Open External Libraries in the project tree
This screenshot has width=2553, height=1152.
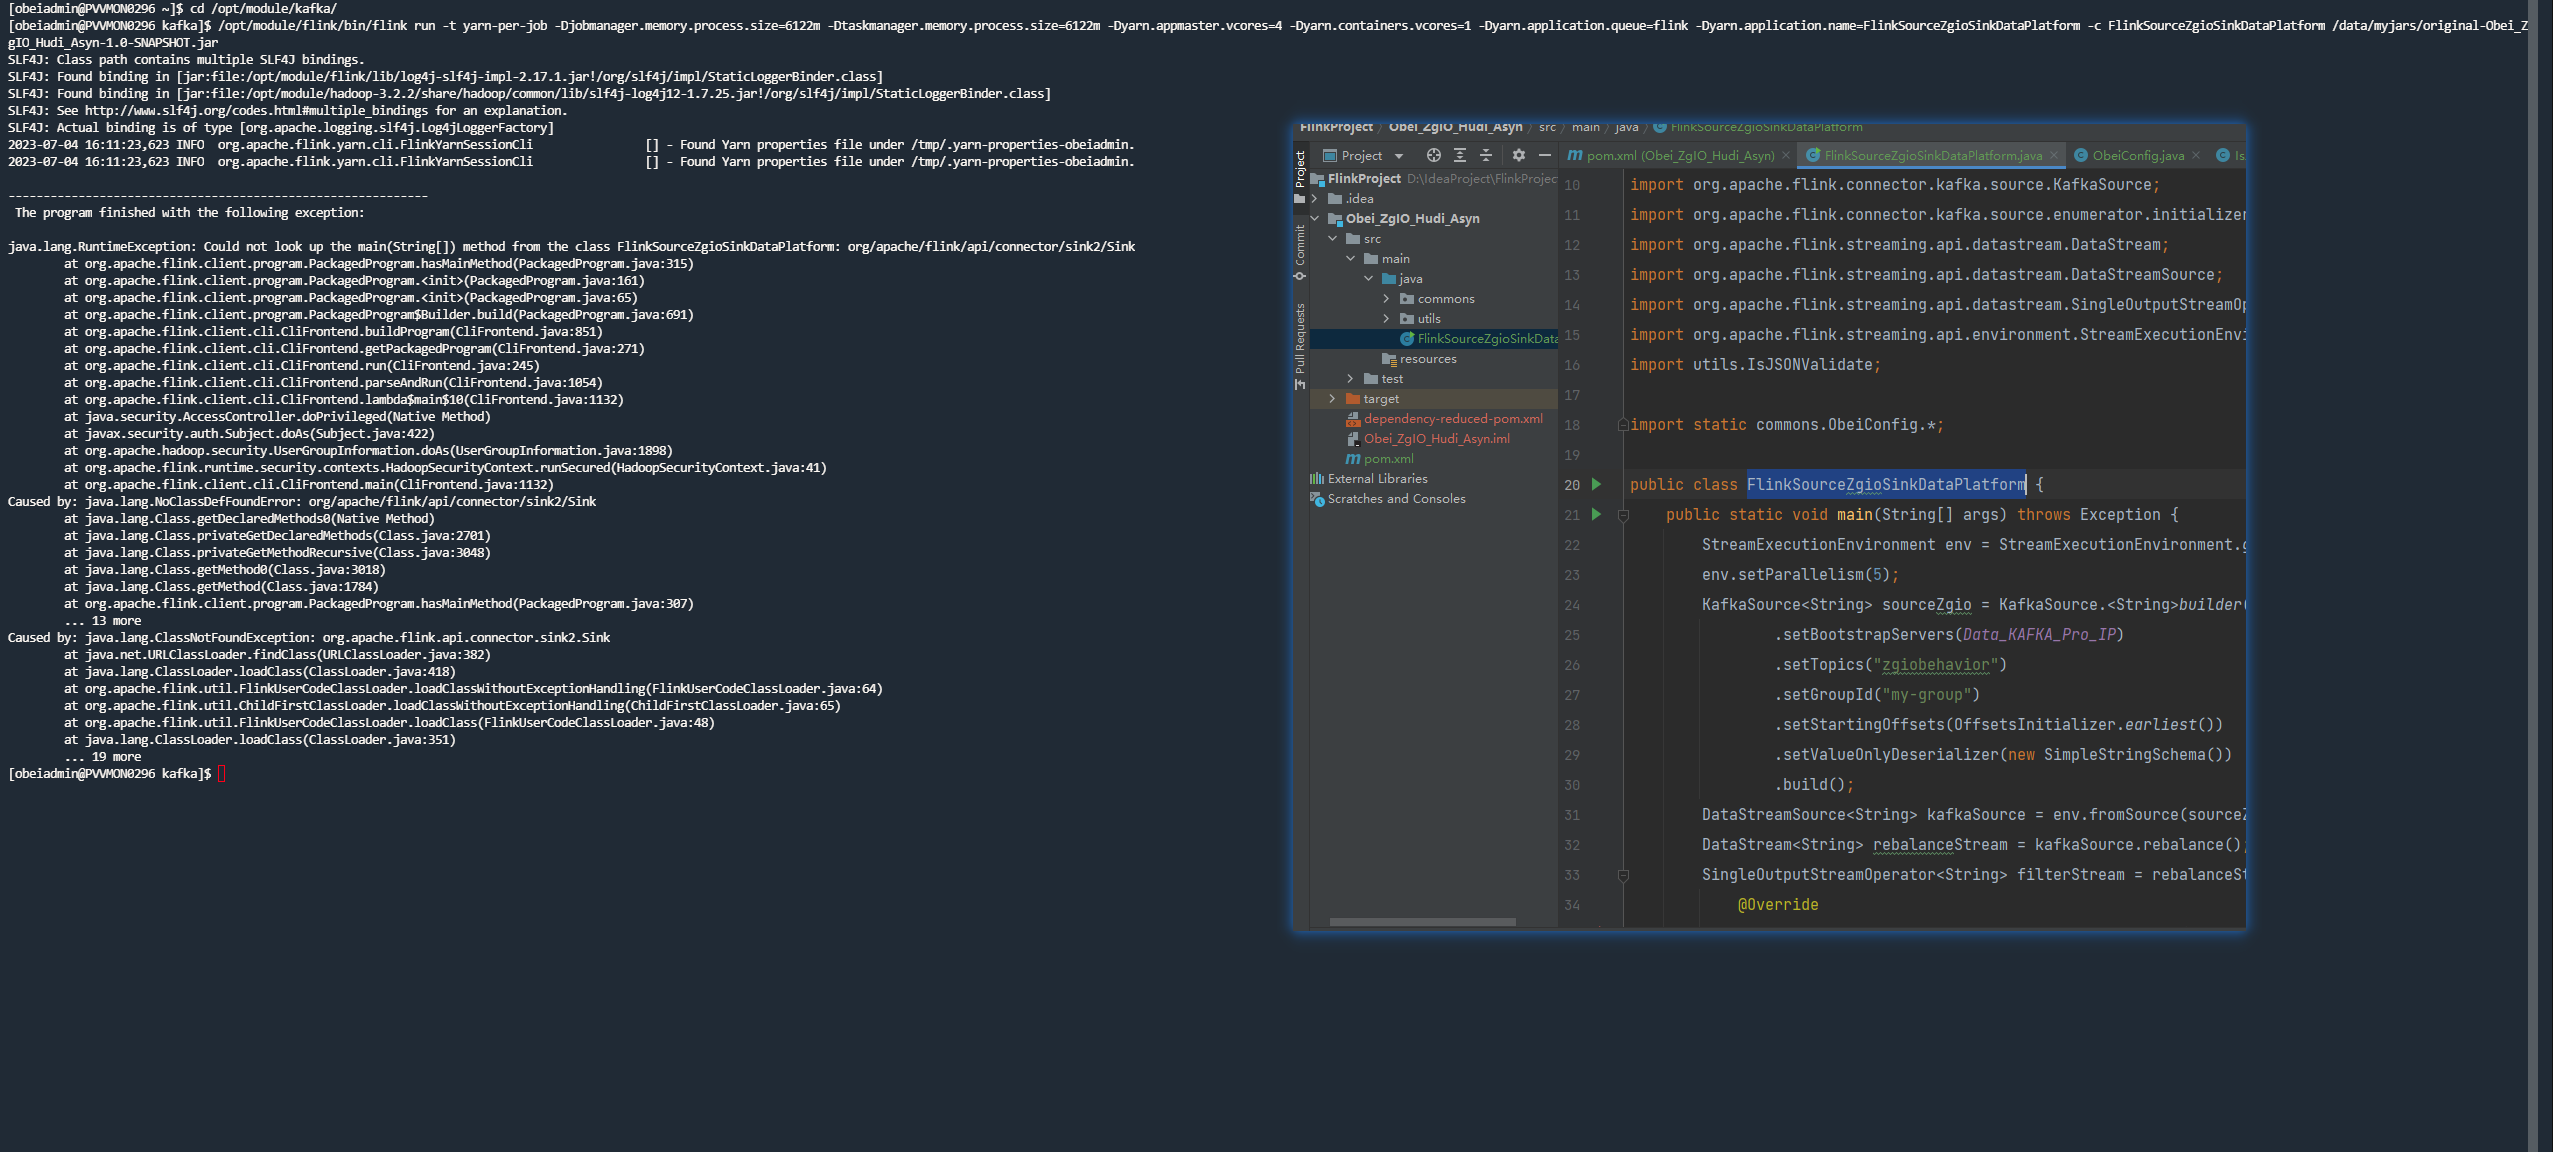tap(1377, 478)
